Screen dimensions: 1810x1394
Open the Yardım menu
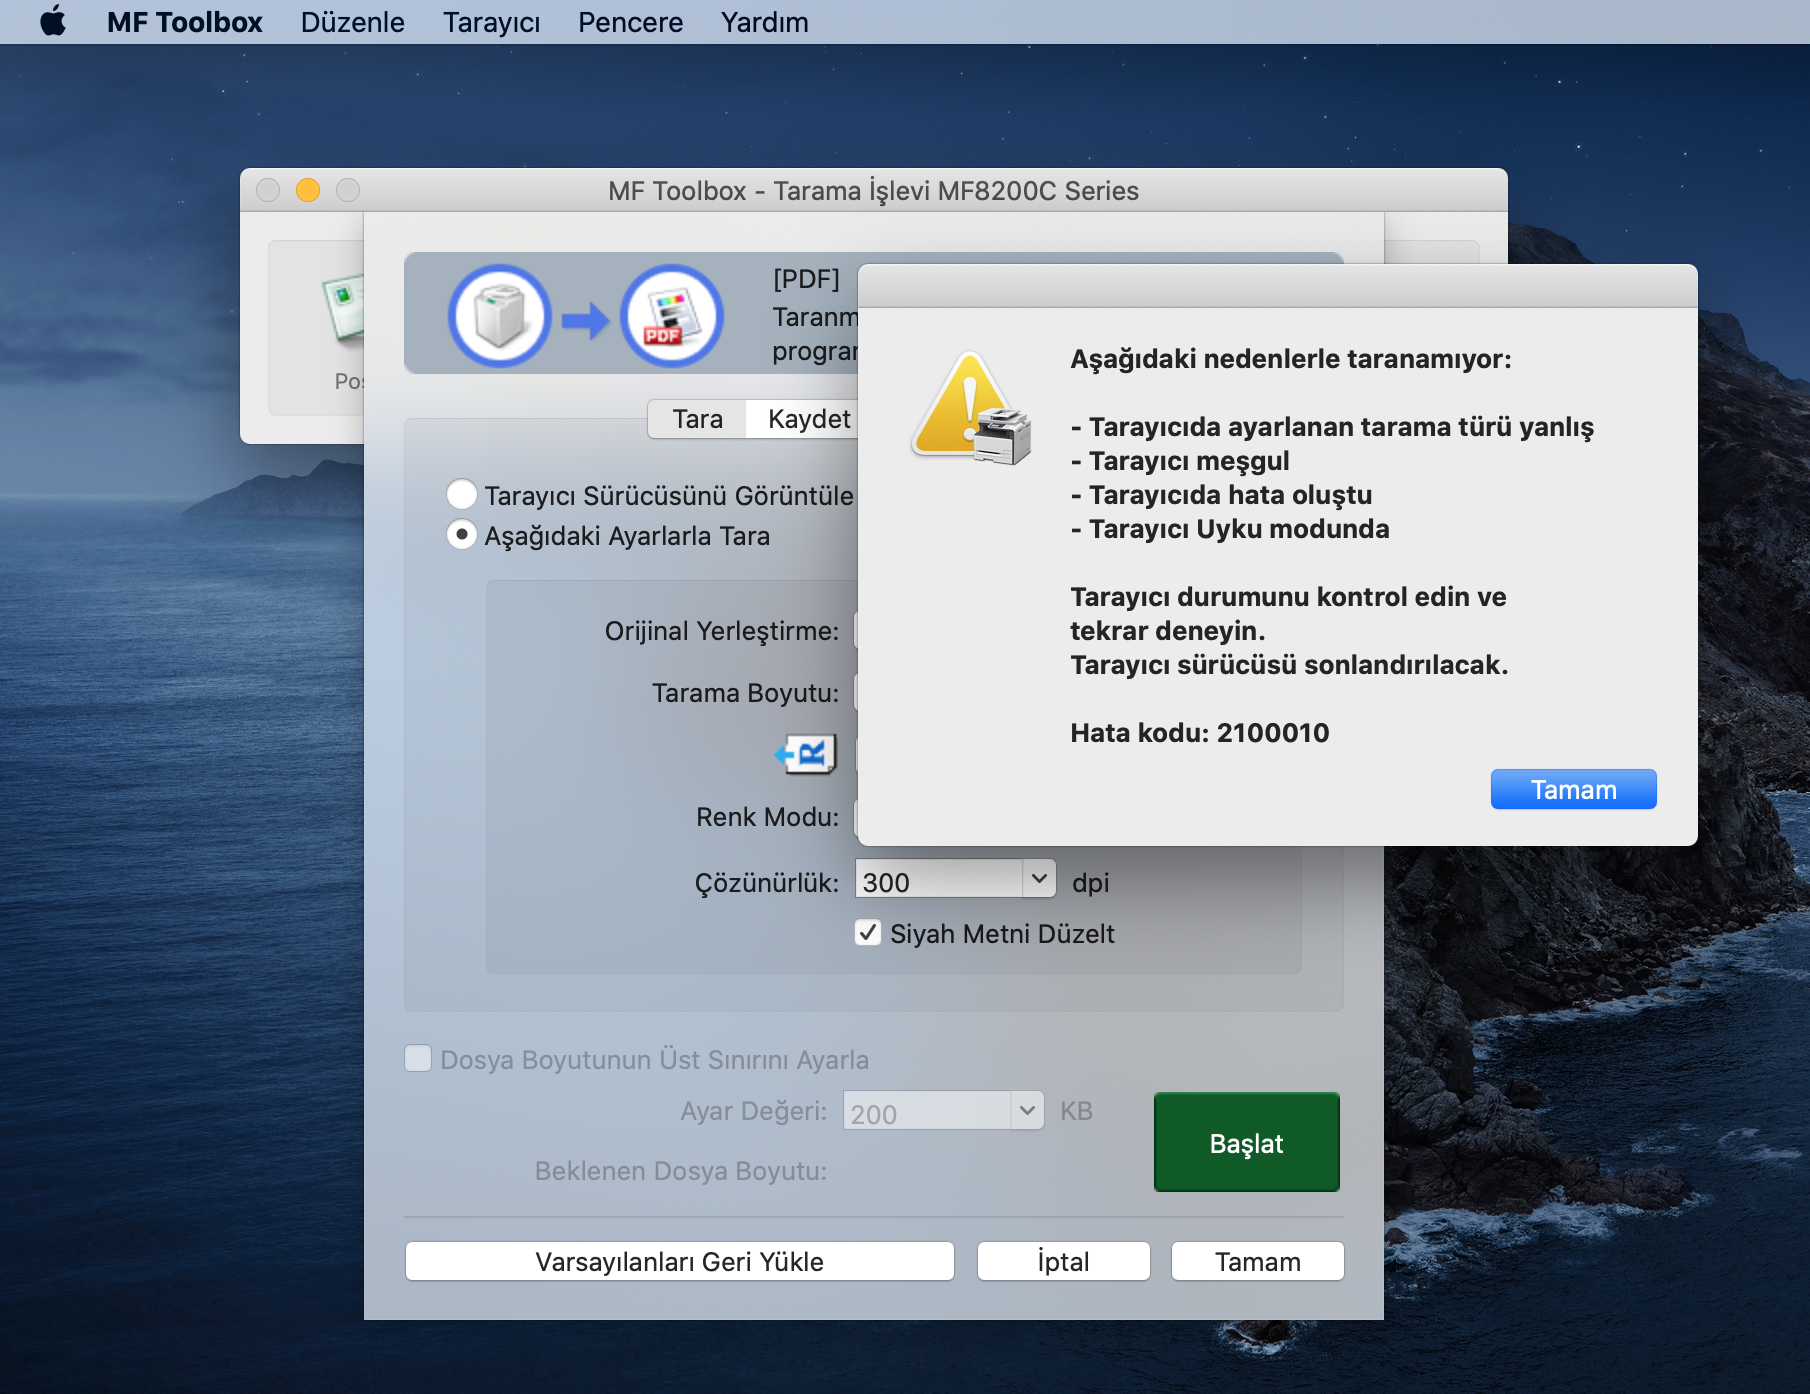764,22
